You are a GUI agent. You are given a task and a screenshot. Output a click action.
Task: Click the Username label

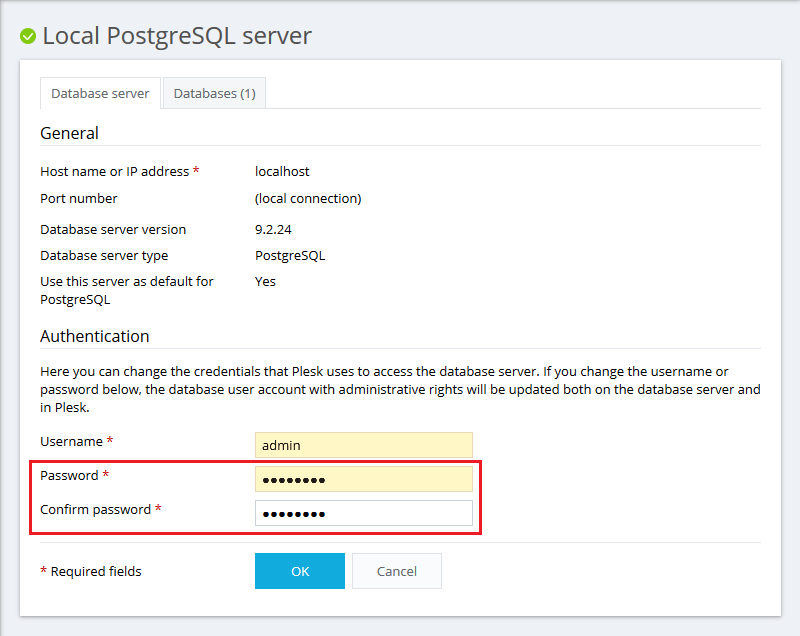point(71,441)
